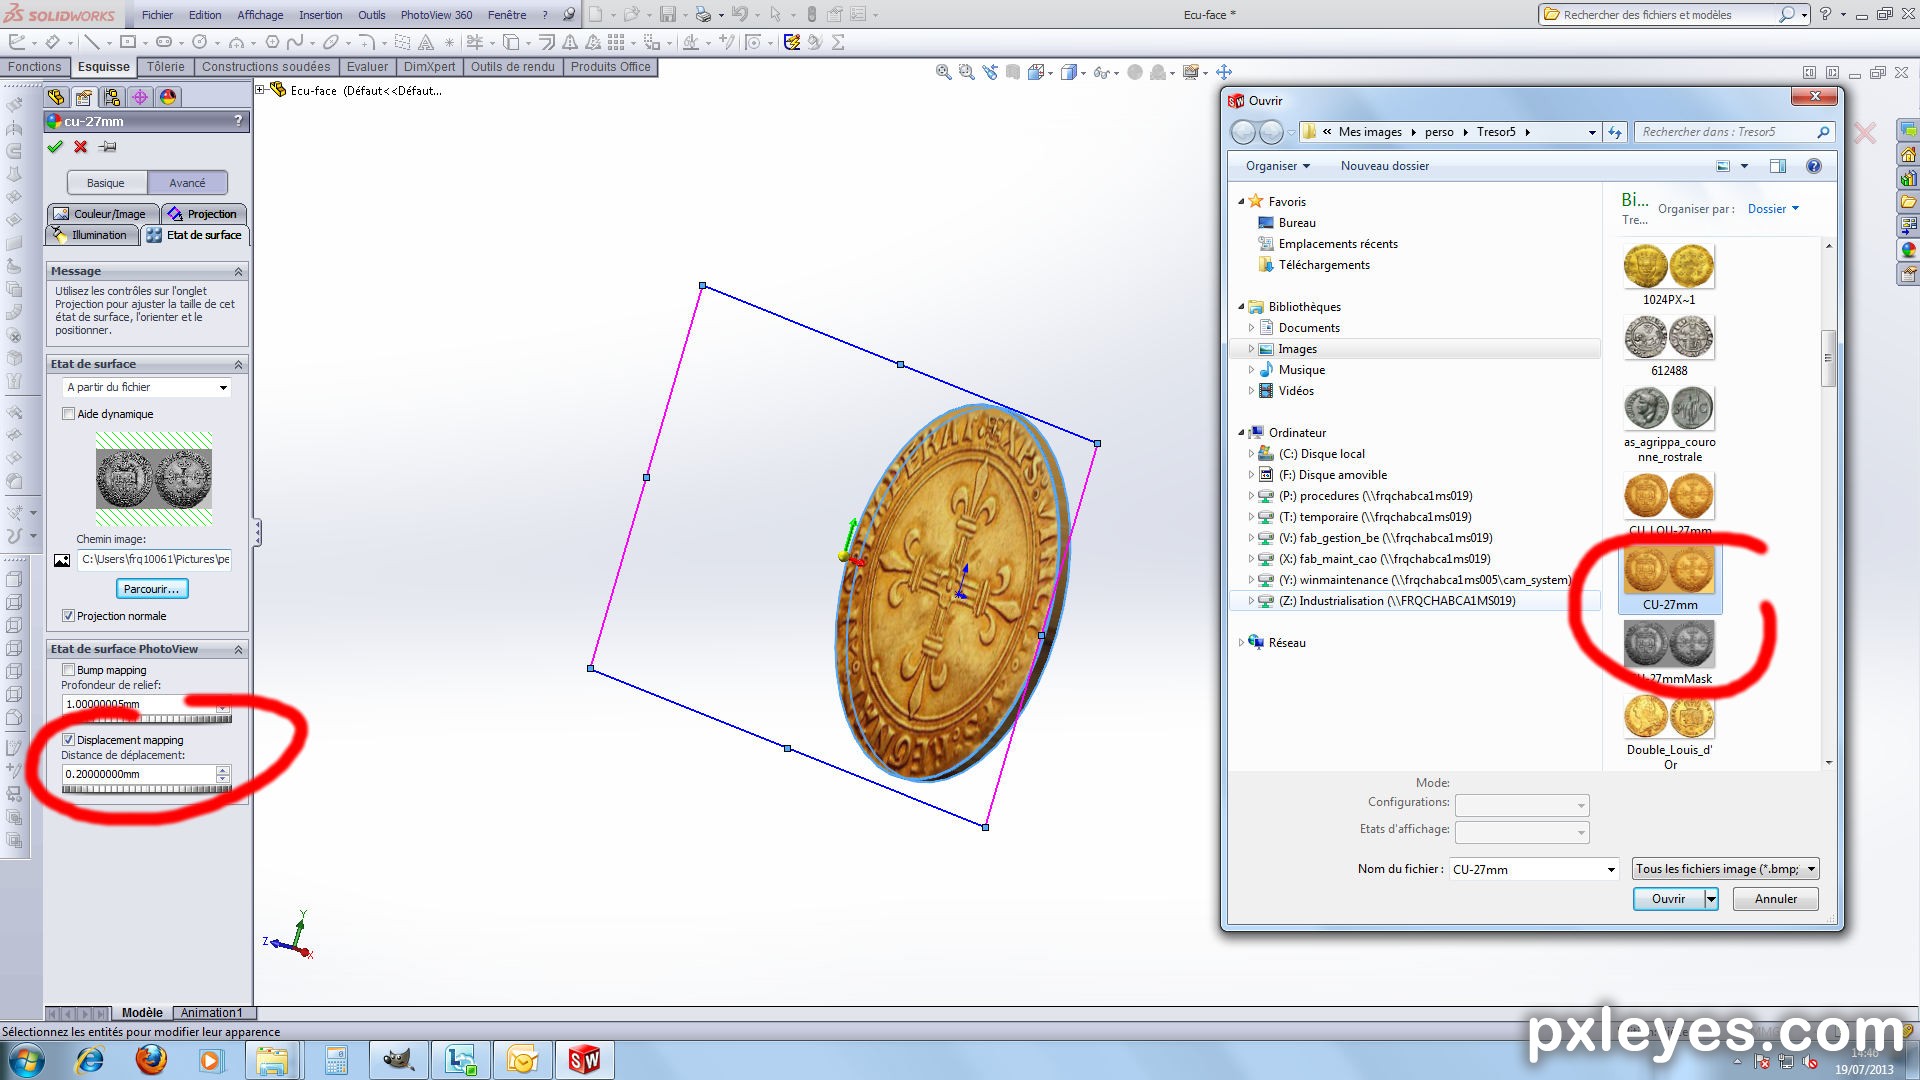Image resolution: width=1920 pixels, height=1080 pixels.
Task: Select Images in the libraries tree
Action: 1297,349
